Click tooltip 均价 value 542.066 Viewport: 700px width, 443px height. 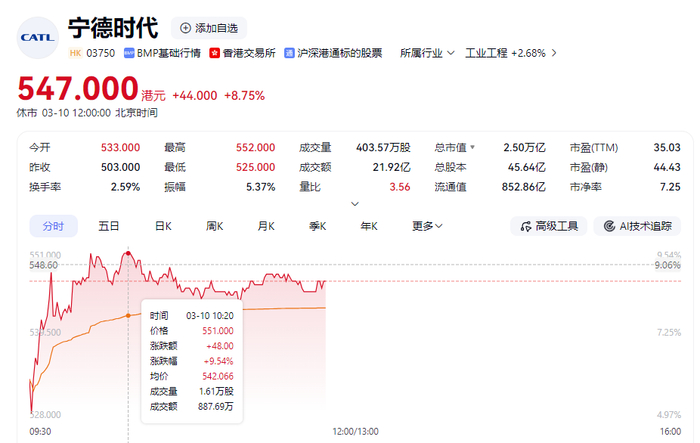218,376
